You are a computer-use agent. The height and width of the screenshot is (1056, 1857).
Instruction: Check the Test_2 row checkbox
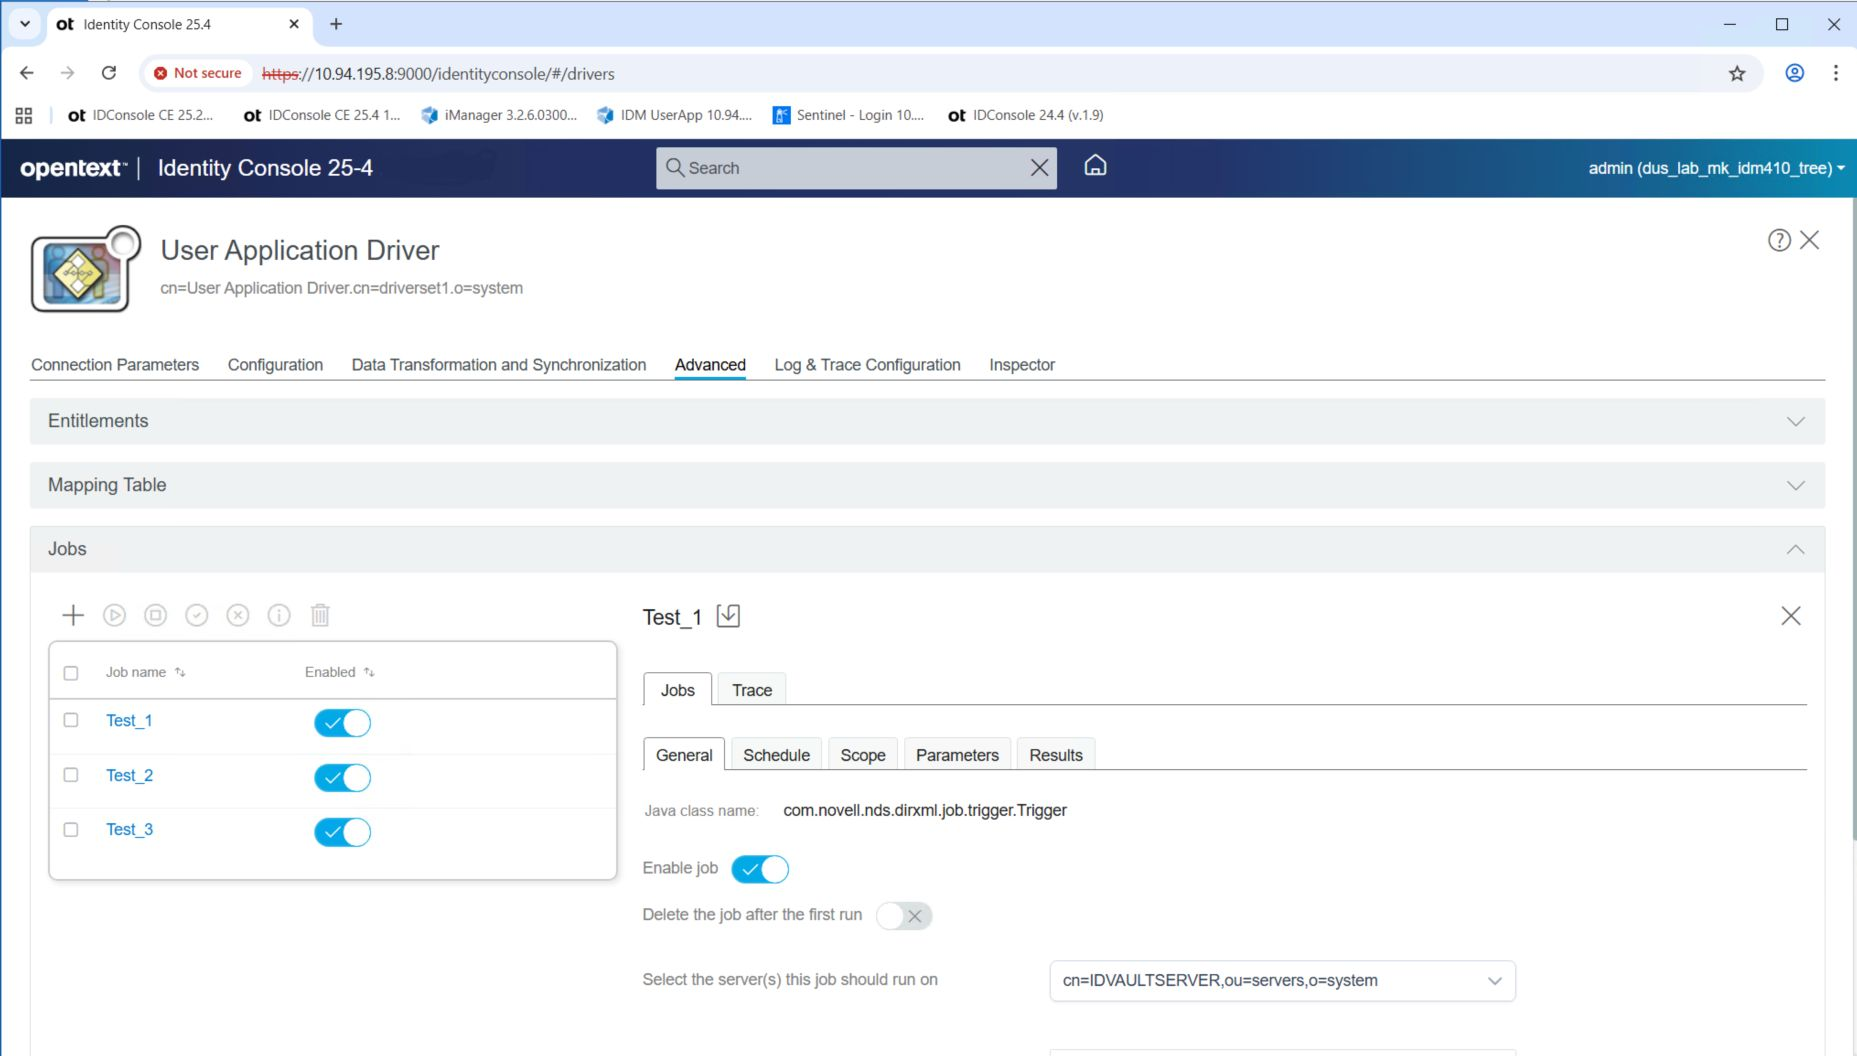(71, 775)
